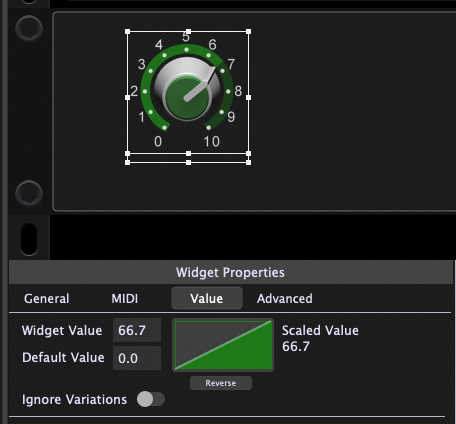Click the knob's top-left resize handle
Image resolution: width=456 pixels, height=424 pixels.
(x=127, y=31)
